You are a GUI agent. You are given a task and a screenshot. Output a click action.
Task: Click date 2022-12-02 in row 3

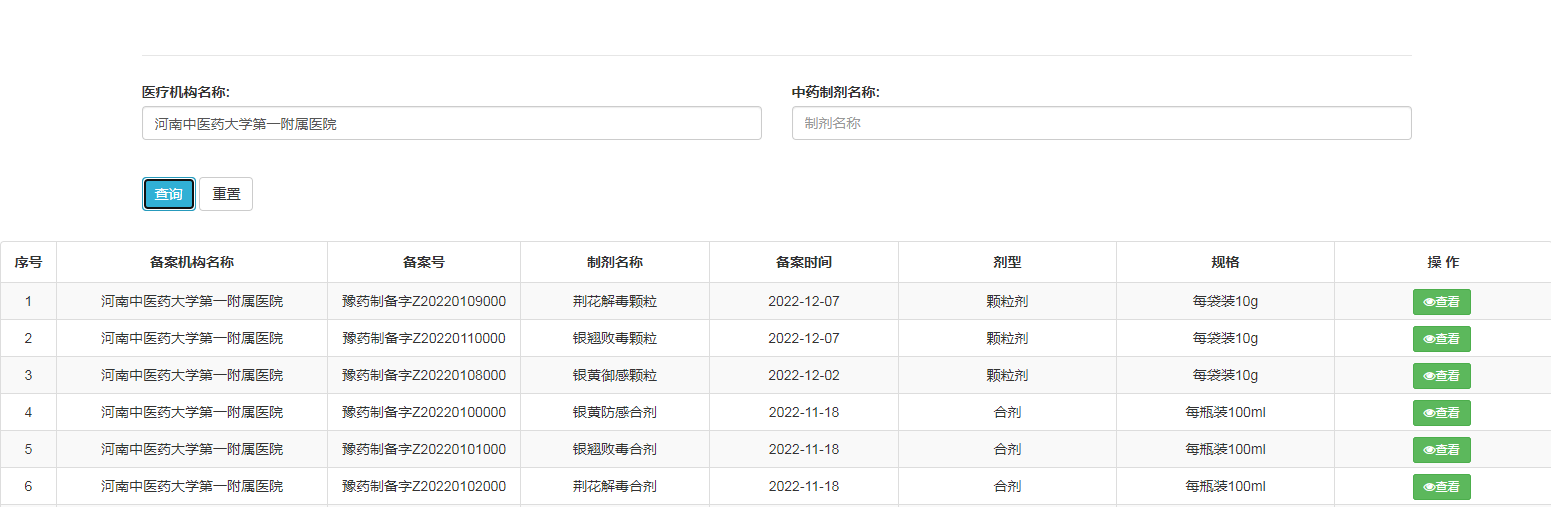point(804,375)
